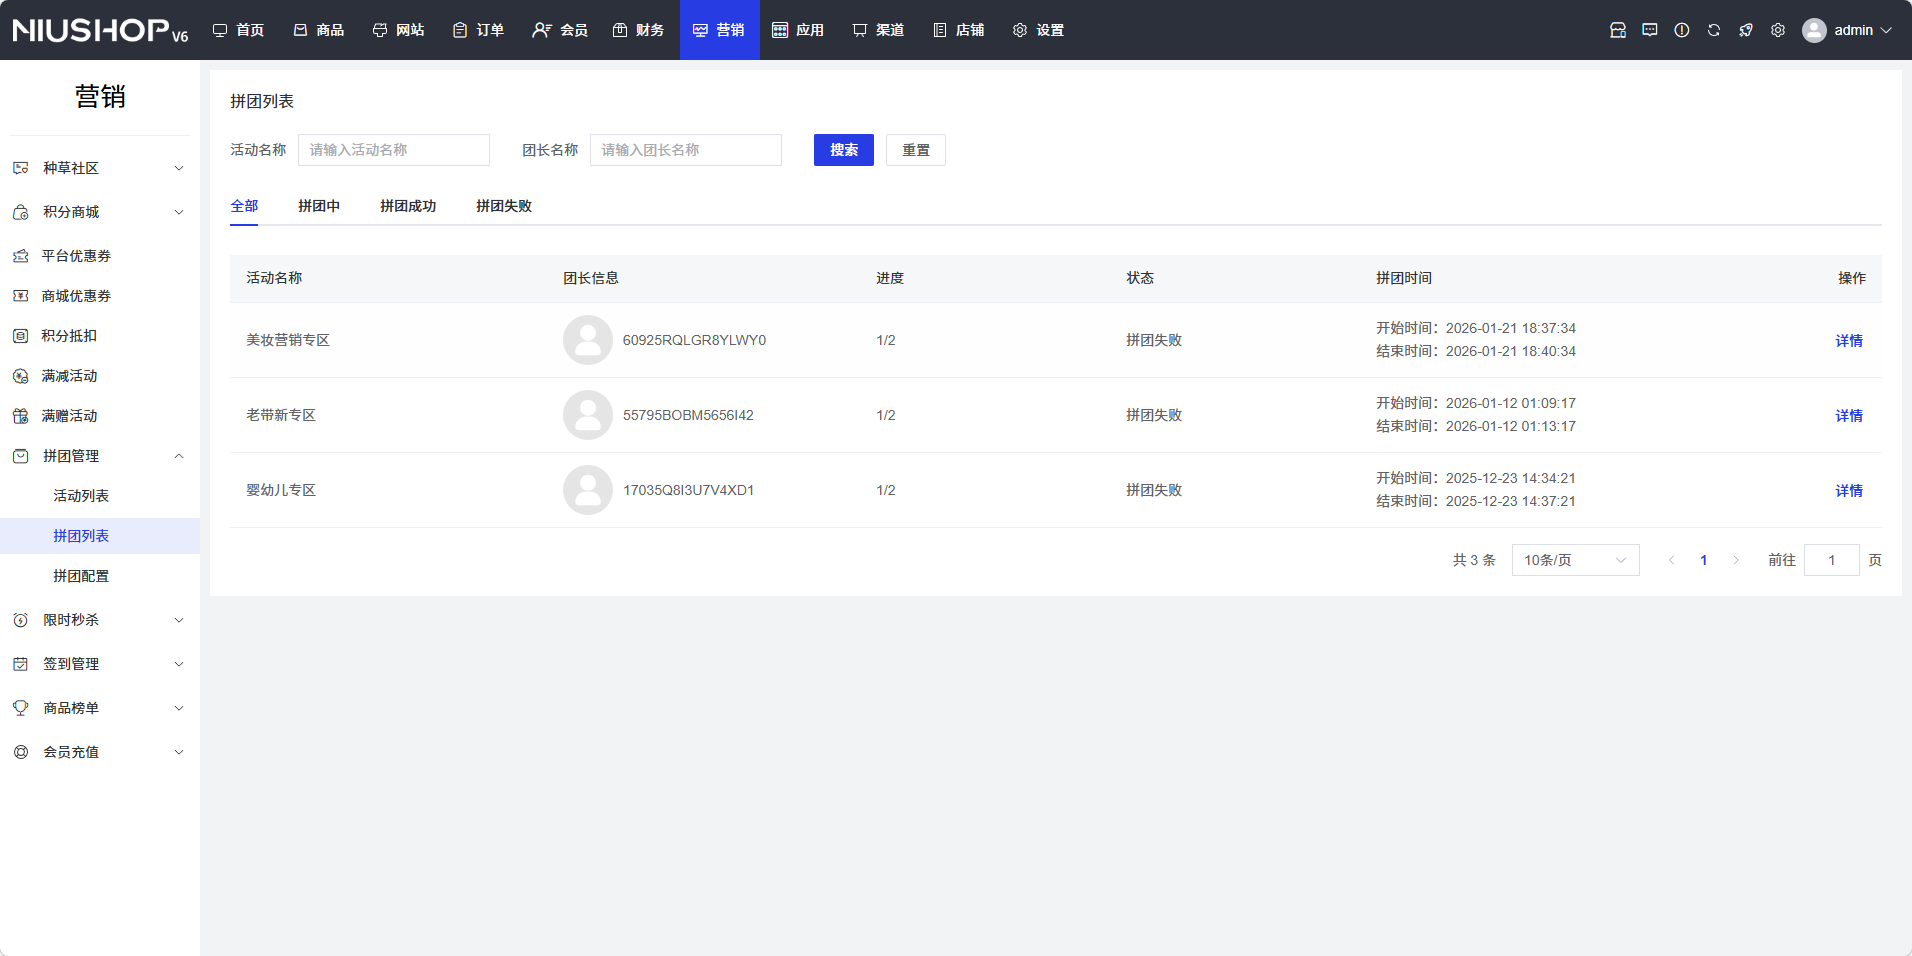
Task: Click the 重置 button
Action: 915,150
